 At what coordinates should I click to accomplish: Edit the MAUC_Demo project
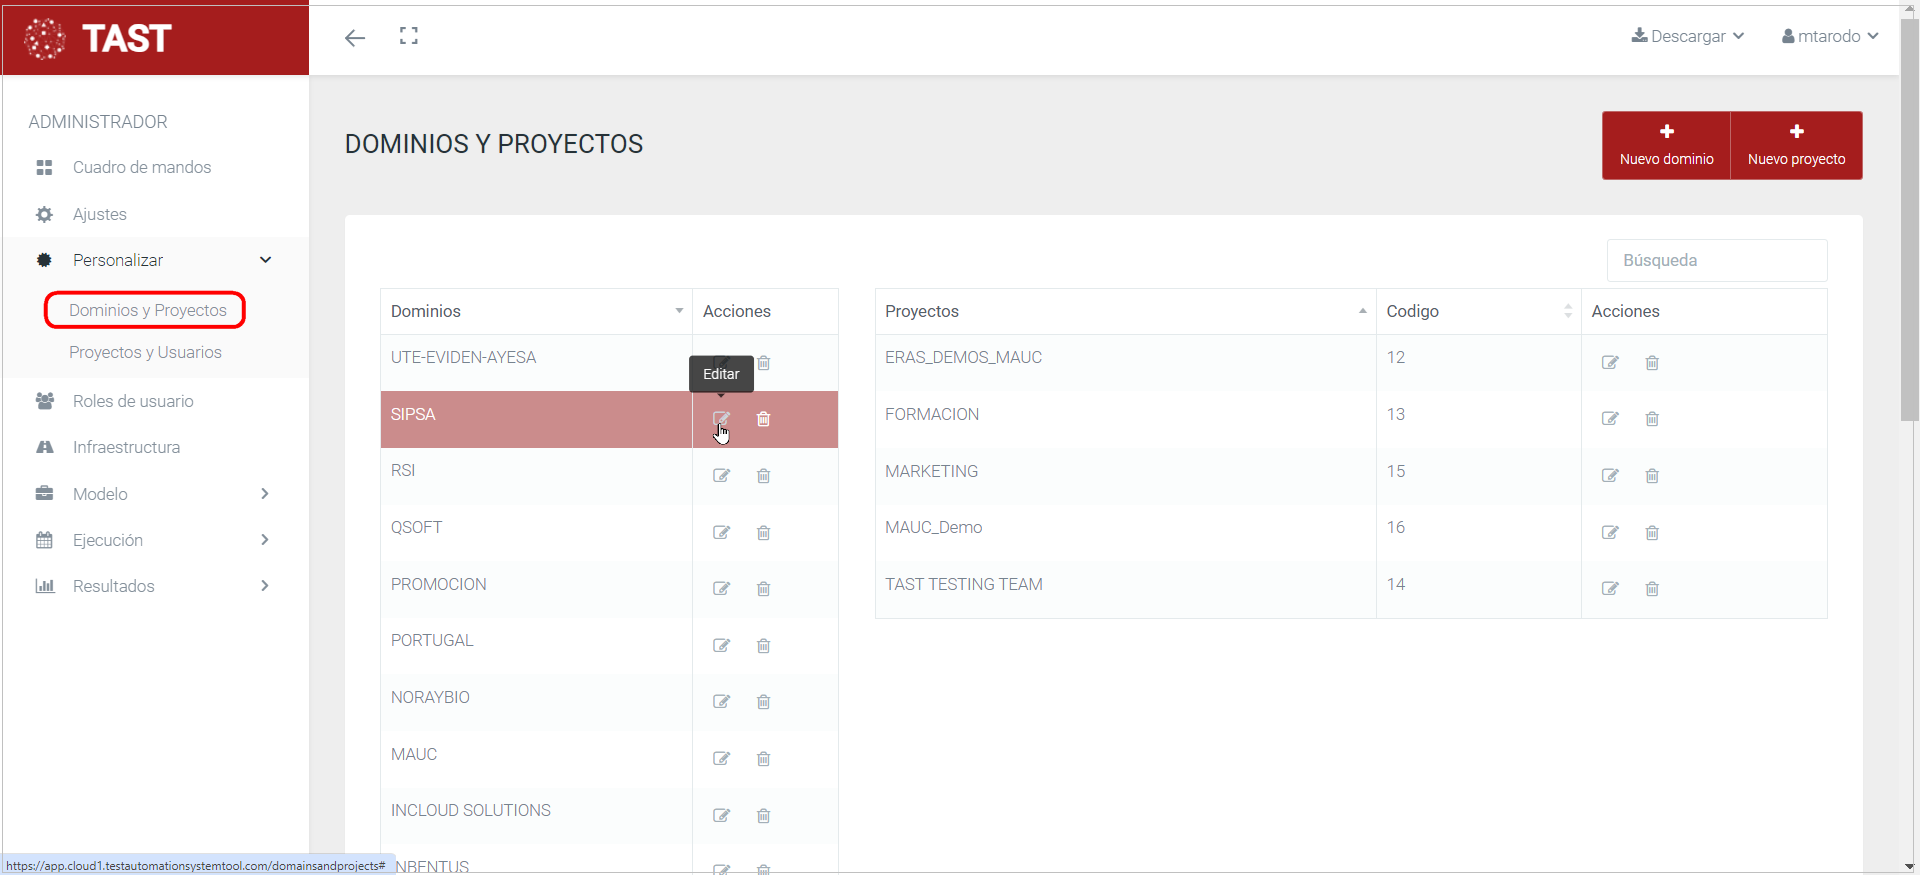pyautogui.click(x=1610, y=533)
